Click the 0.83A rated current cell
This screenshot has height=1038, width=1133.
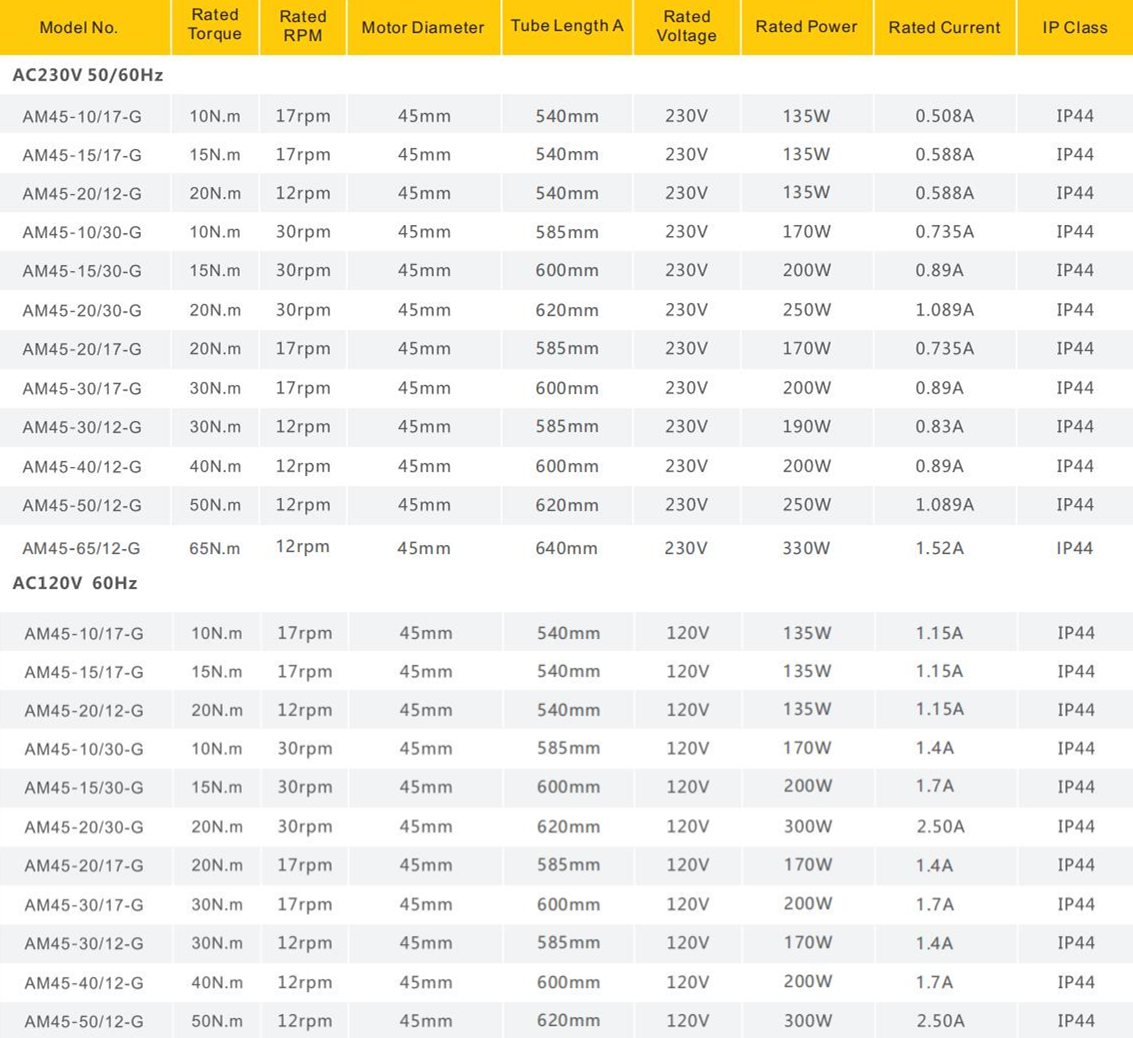pyautogui.click(x=939, y=427)
